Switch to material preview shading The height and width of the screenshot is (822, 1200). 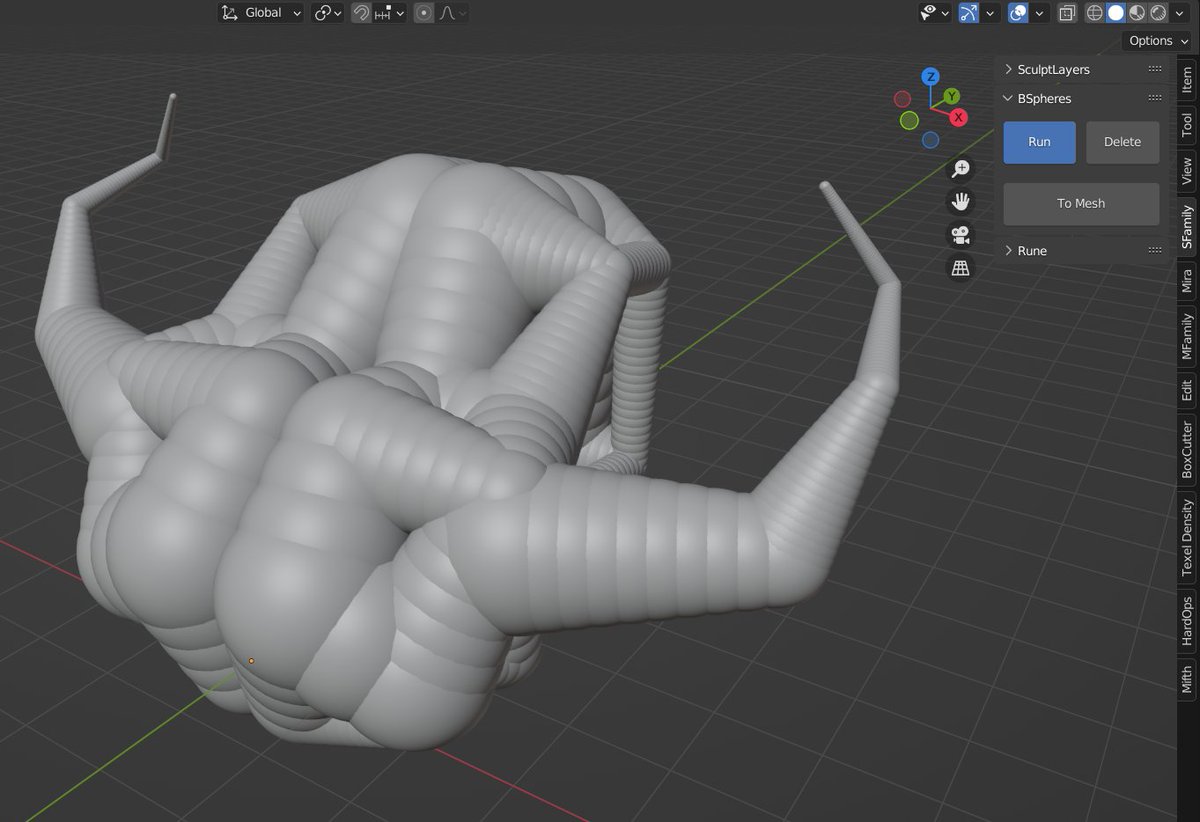click(1137, 13)
